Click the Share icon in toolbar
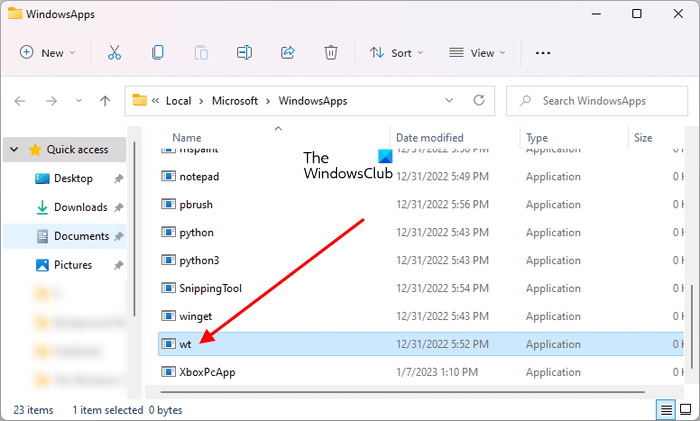700x421 pixels. pyautogui.click(x=288, y=53)
